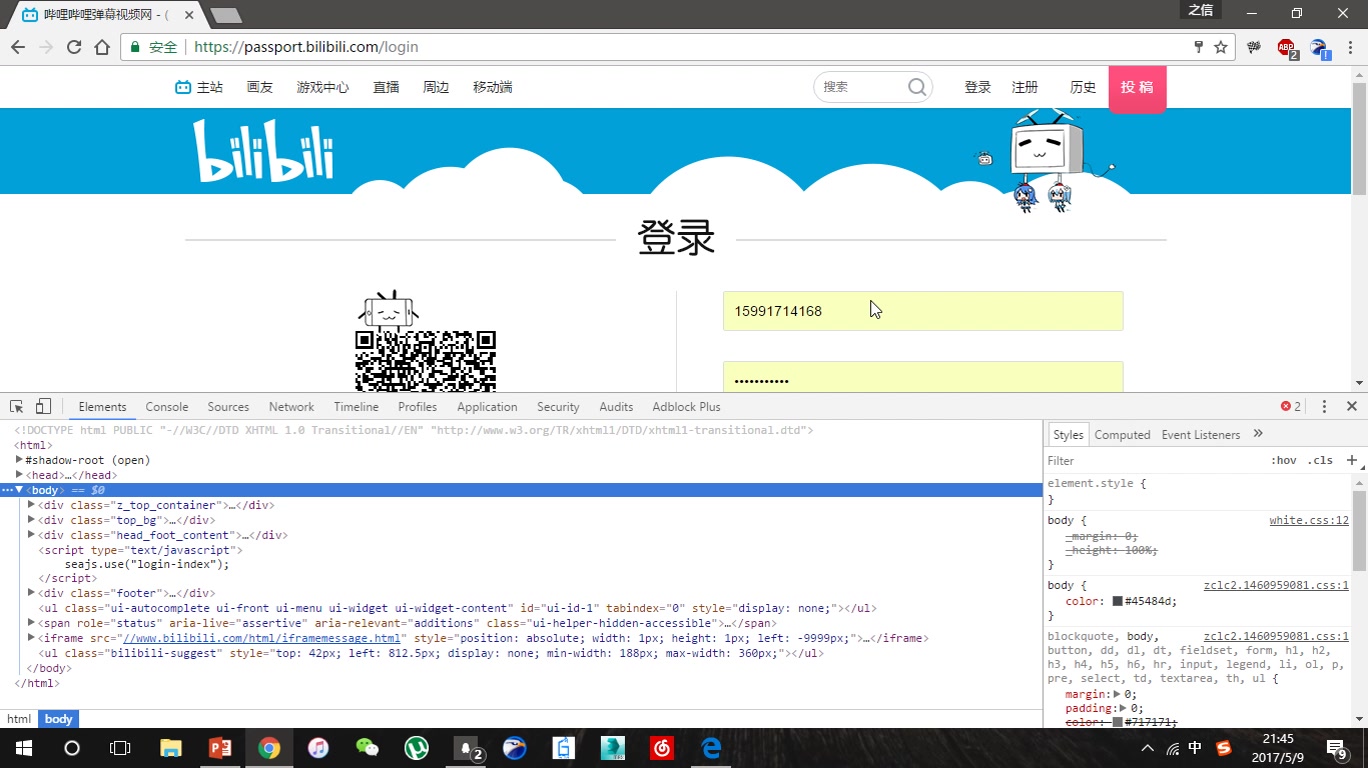
Task: Open the Application tab
Action: tap(487, 406)
